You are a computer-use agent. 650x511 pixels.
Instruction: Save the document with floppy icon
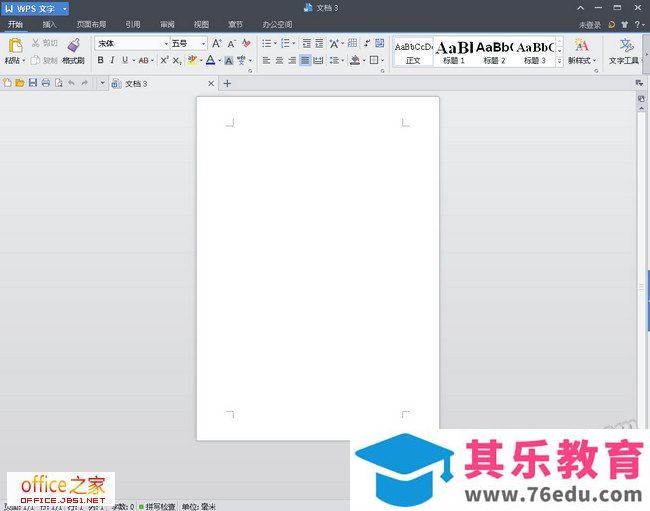[33, 83]
